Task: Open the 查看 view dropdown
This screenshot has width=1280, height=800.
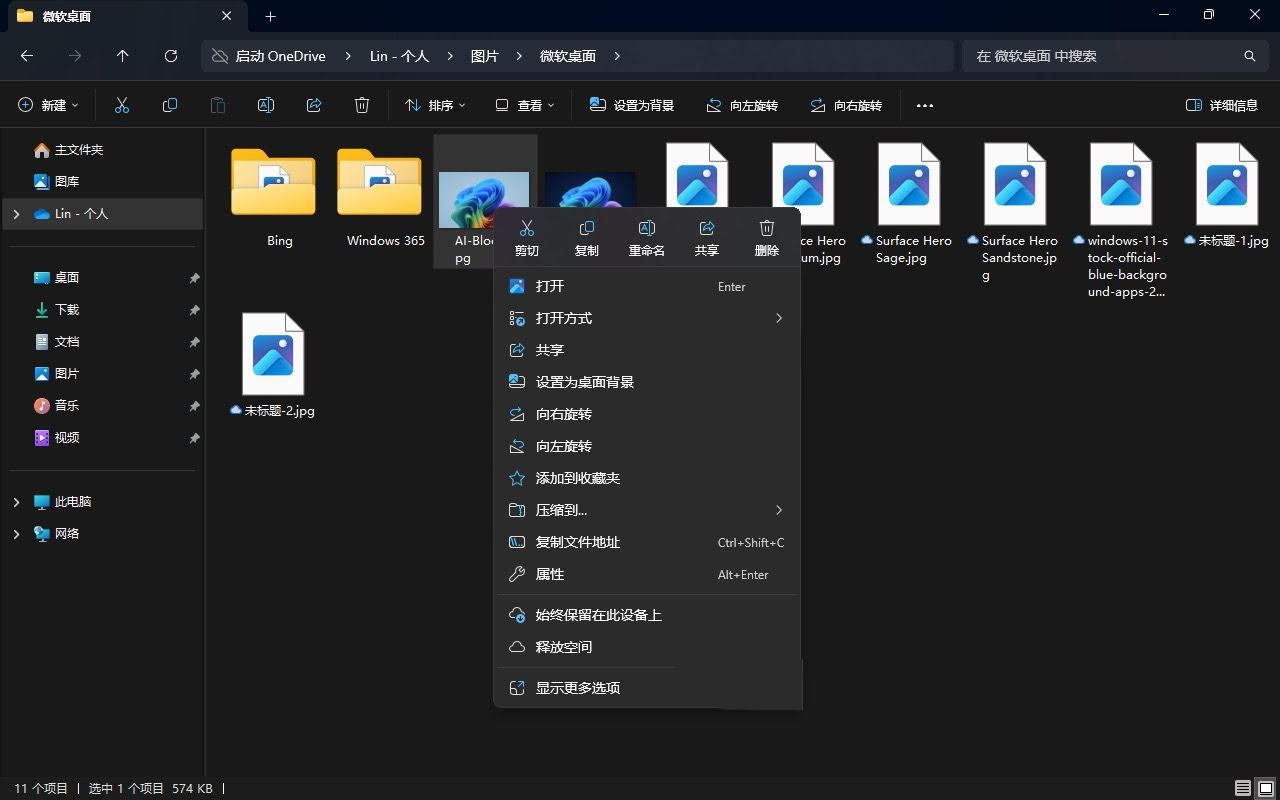Action: click(x=523, y=105)
